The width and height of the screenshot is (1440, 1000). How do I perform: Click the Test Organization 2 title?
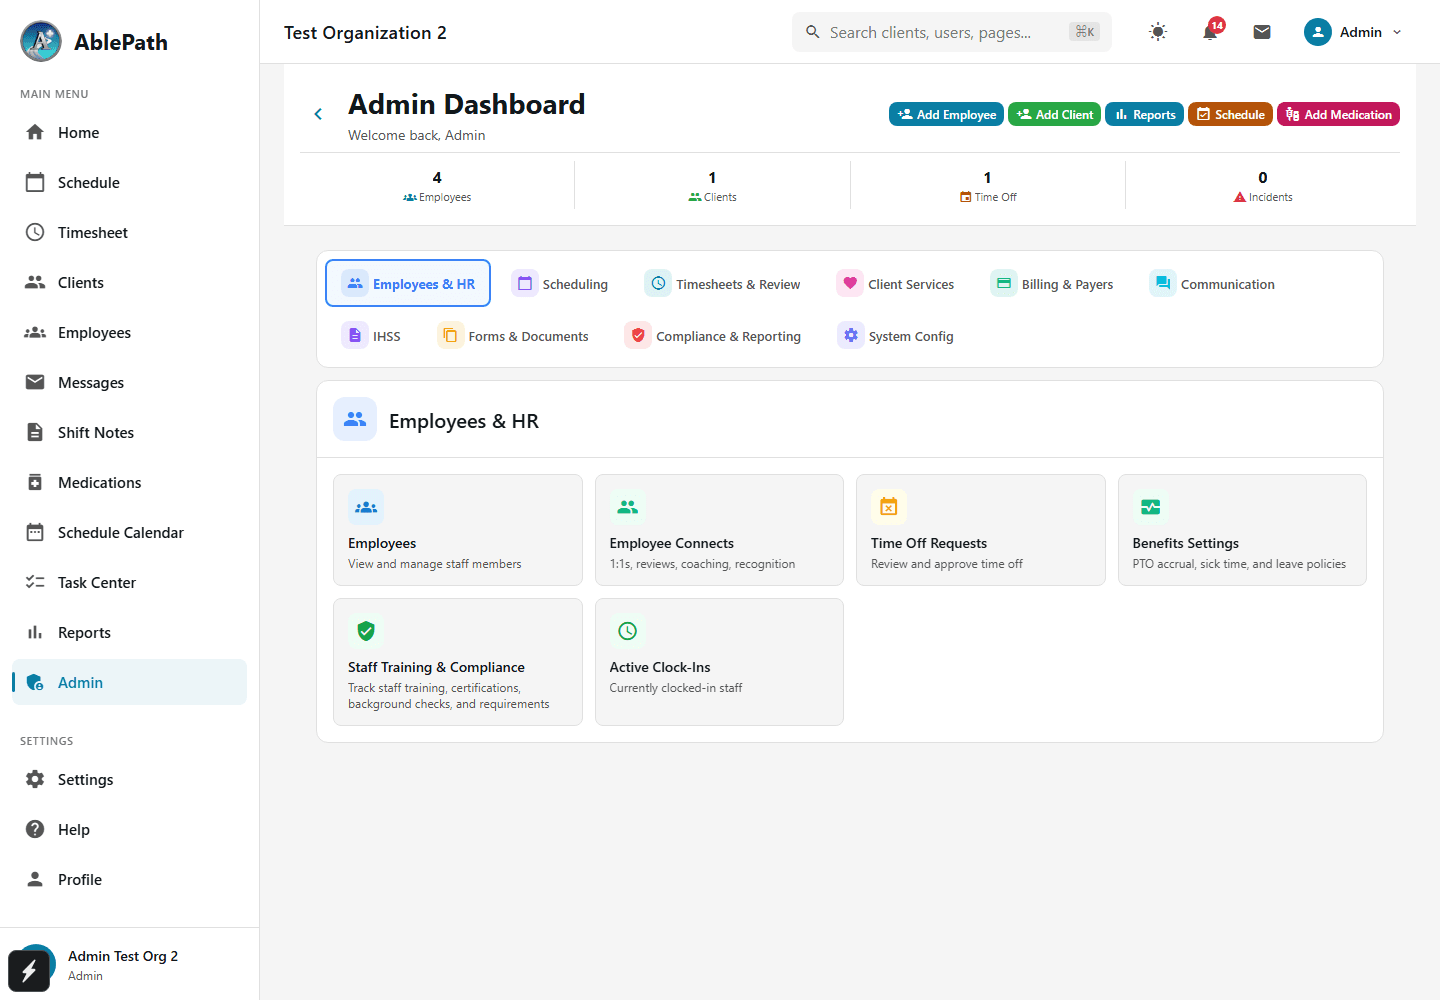(x=365, y=33)
